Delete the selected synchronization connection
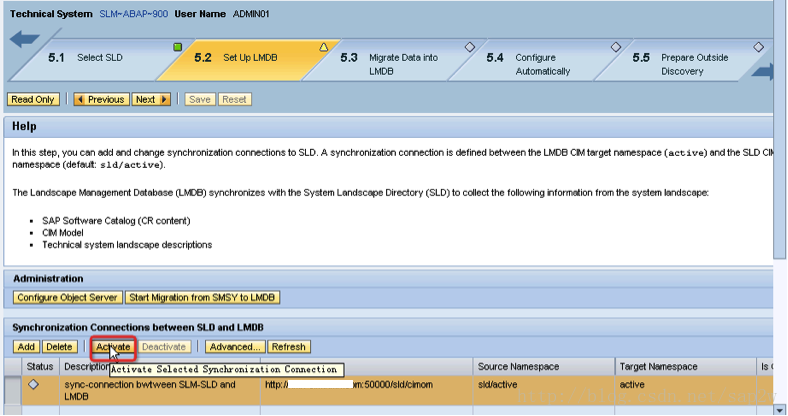 [x=59, y=347]
